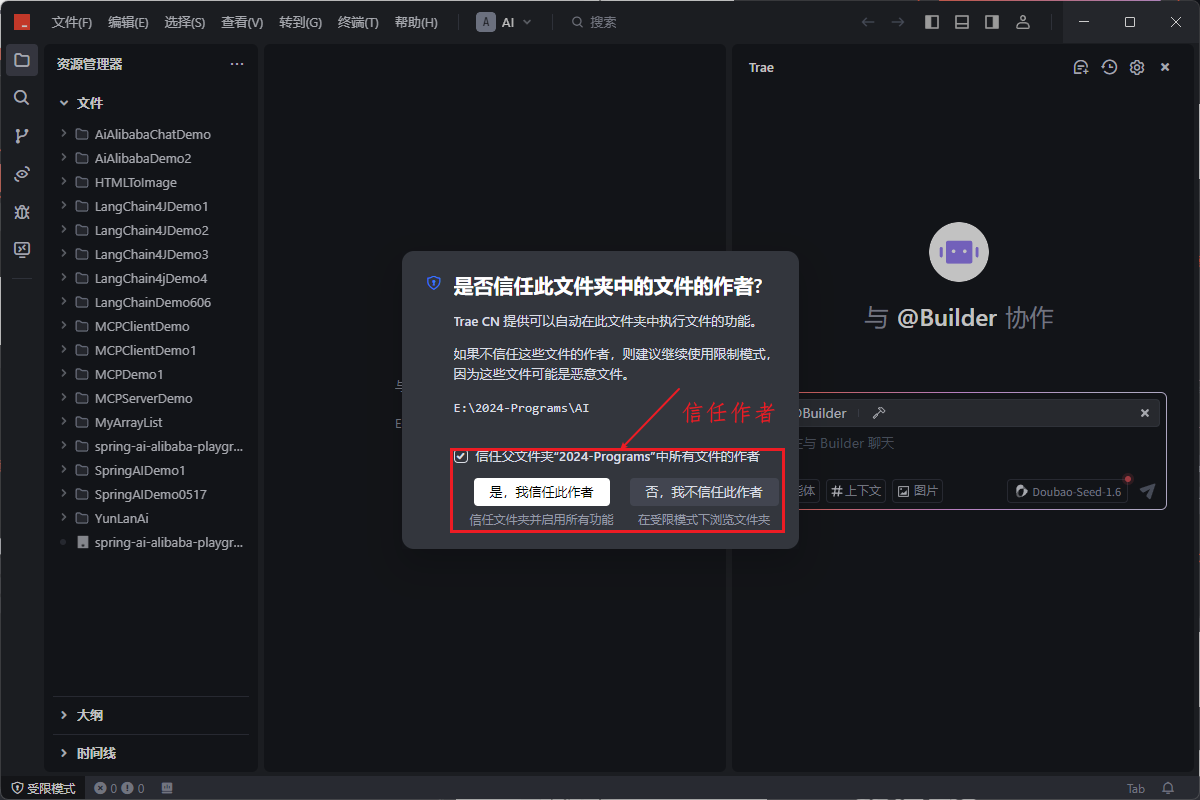
Task: Open notifications bell in status bar
Action: tap(1168, 788)
